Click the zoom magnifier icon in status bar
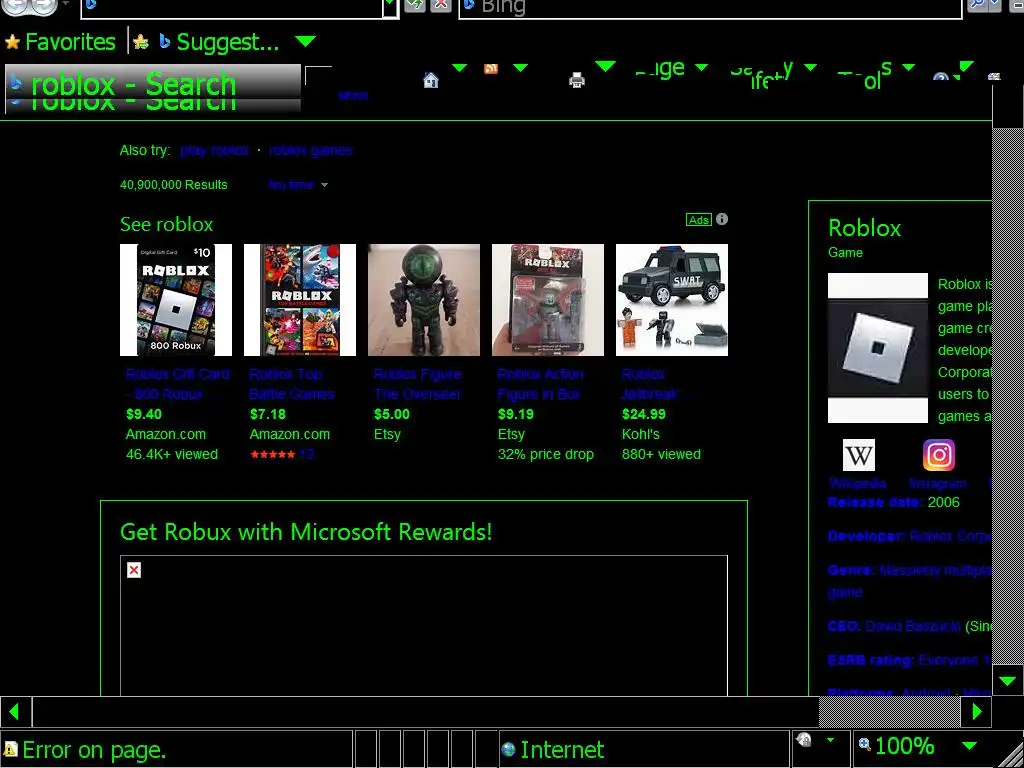1024x768 pixels. click(865, 744)
